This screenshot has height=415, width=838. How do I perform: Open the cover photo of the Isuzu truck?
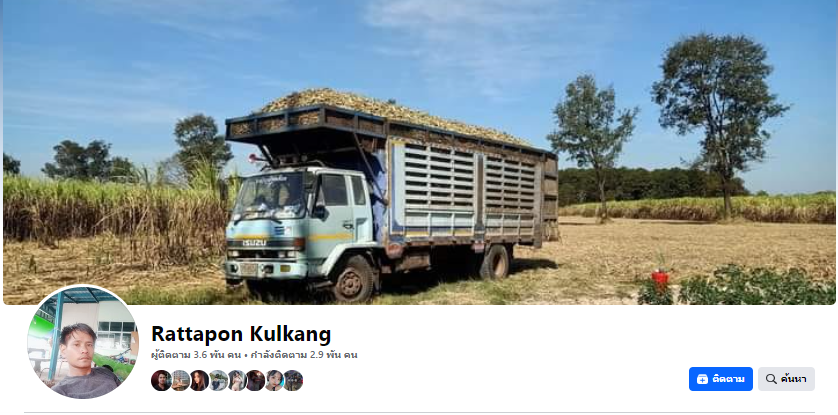[419, 152]
